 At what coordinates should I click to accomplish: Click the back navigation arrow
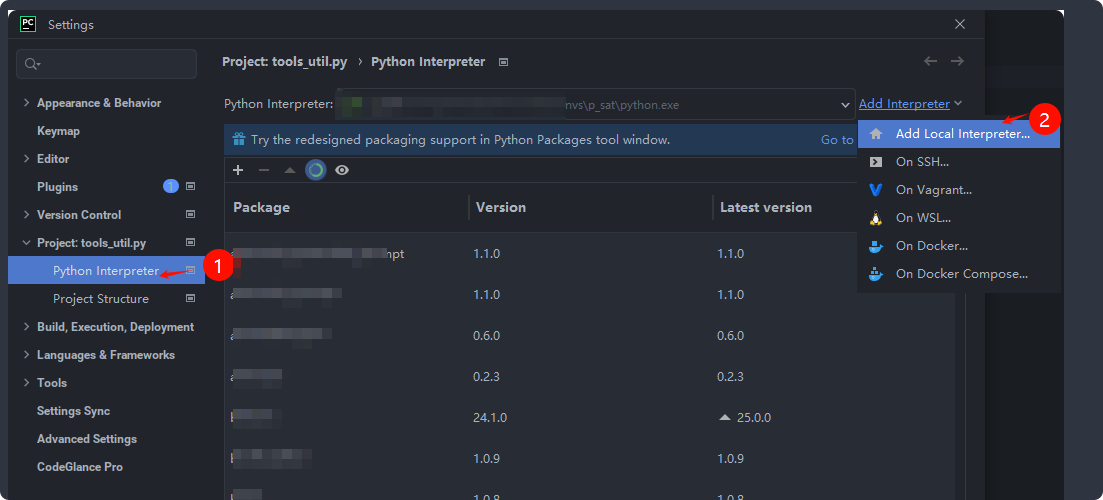pyautogui.click(x=931, y=61)
